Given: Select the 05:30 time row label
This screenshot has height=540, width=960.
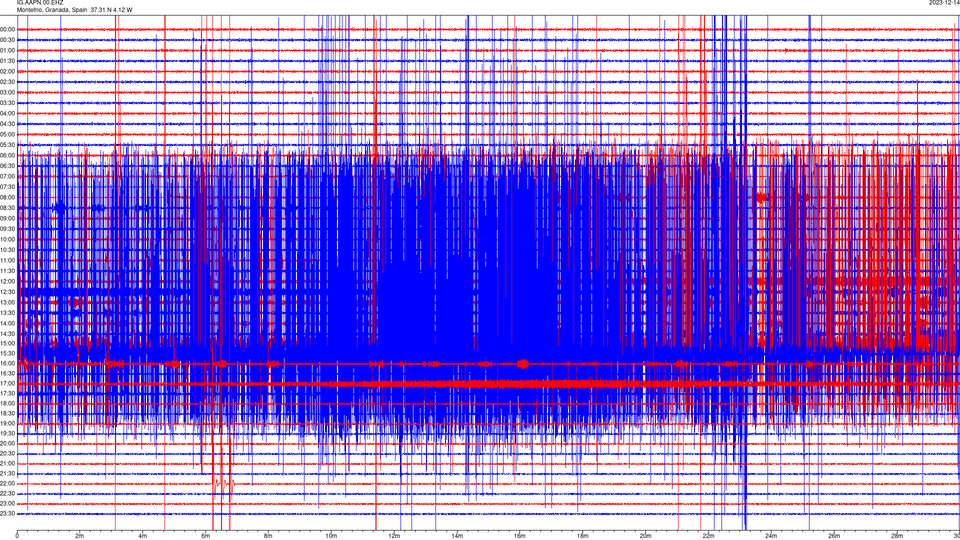Looking at the screenshot, I should click(7, 144).
